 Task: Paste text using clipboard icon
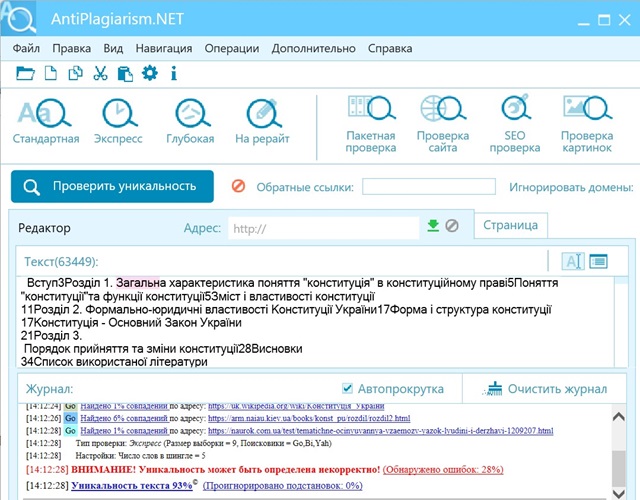tap(125, 73)
